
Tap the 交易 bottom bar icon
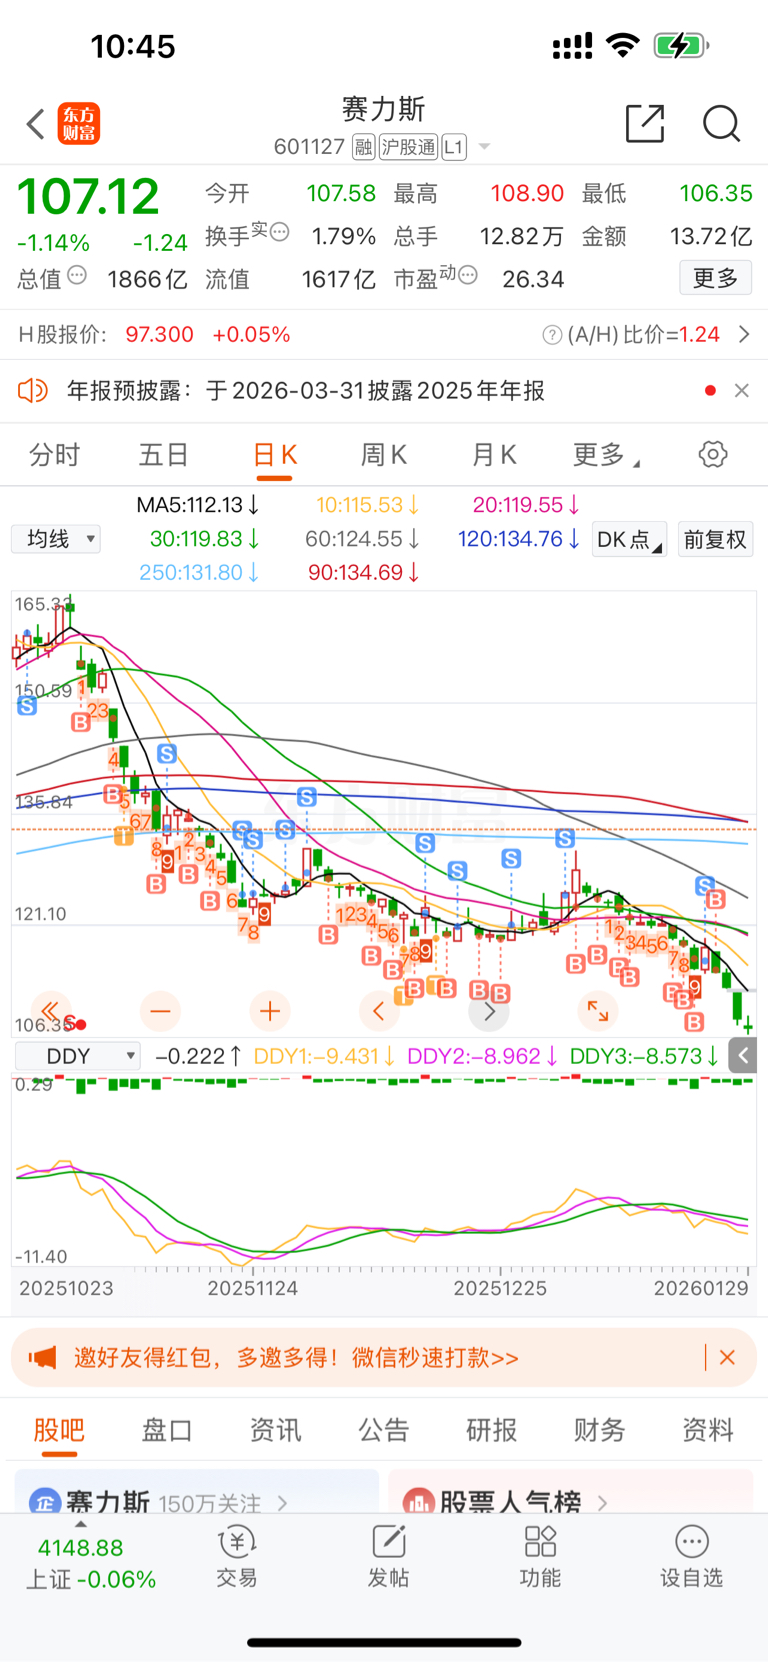pyautogui.click(x=237, y=1558)
